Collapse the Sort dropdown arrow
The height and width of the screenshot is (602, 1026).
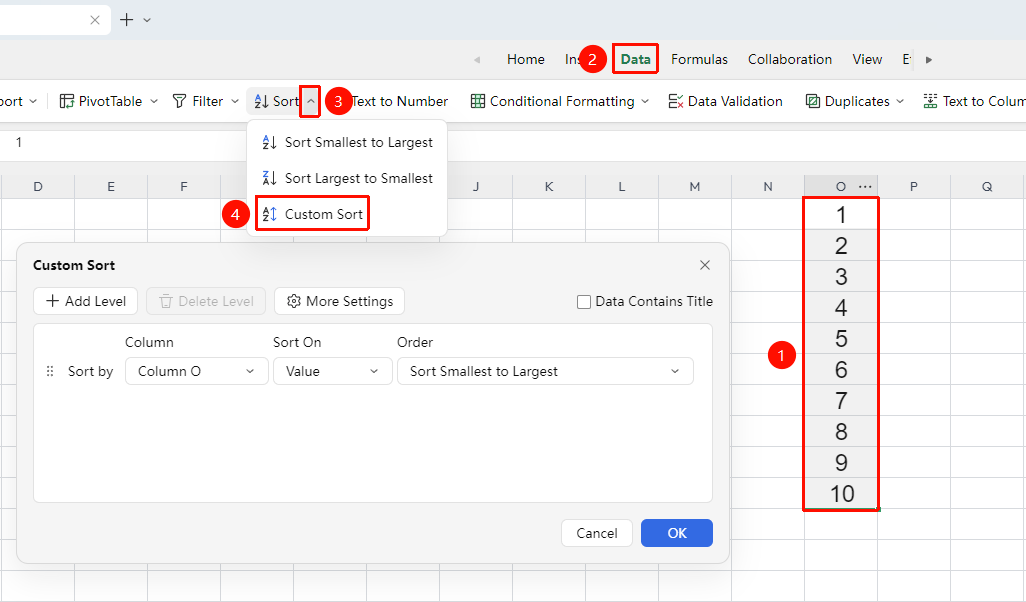[x=311, y=101]
